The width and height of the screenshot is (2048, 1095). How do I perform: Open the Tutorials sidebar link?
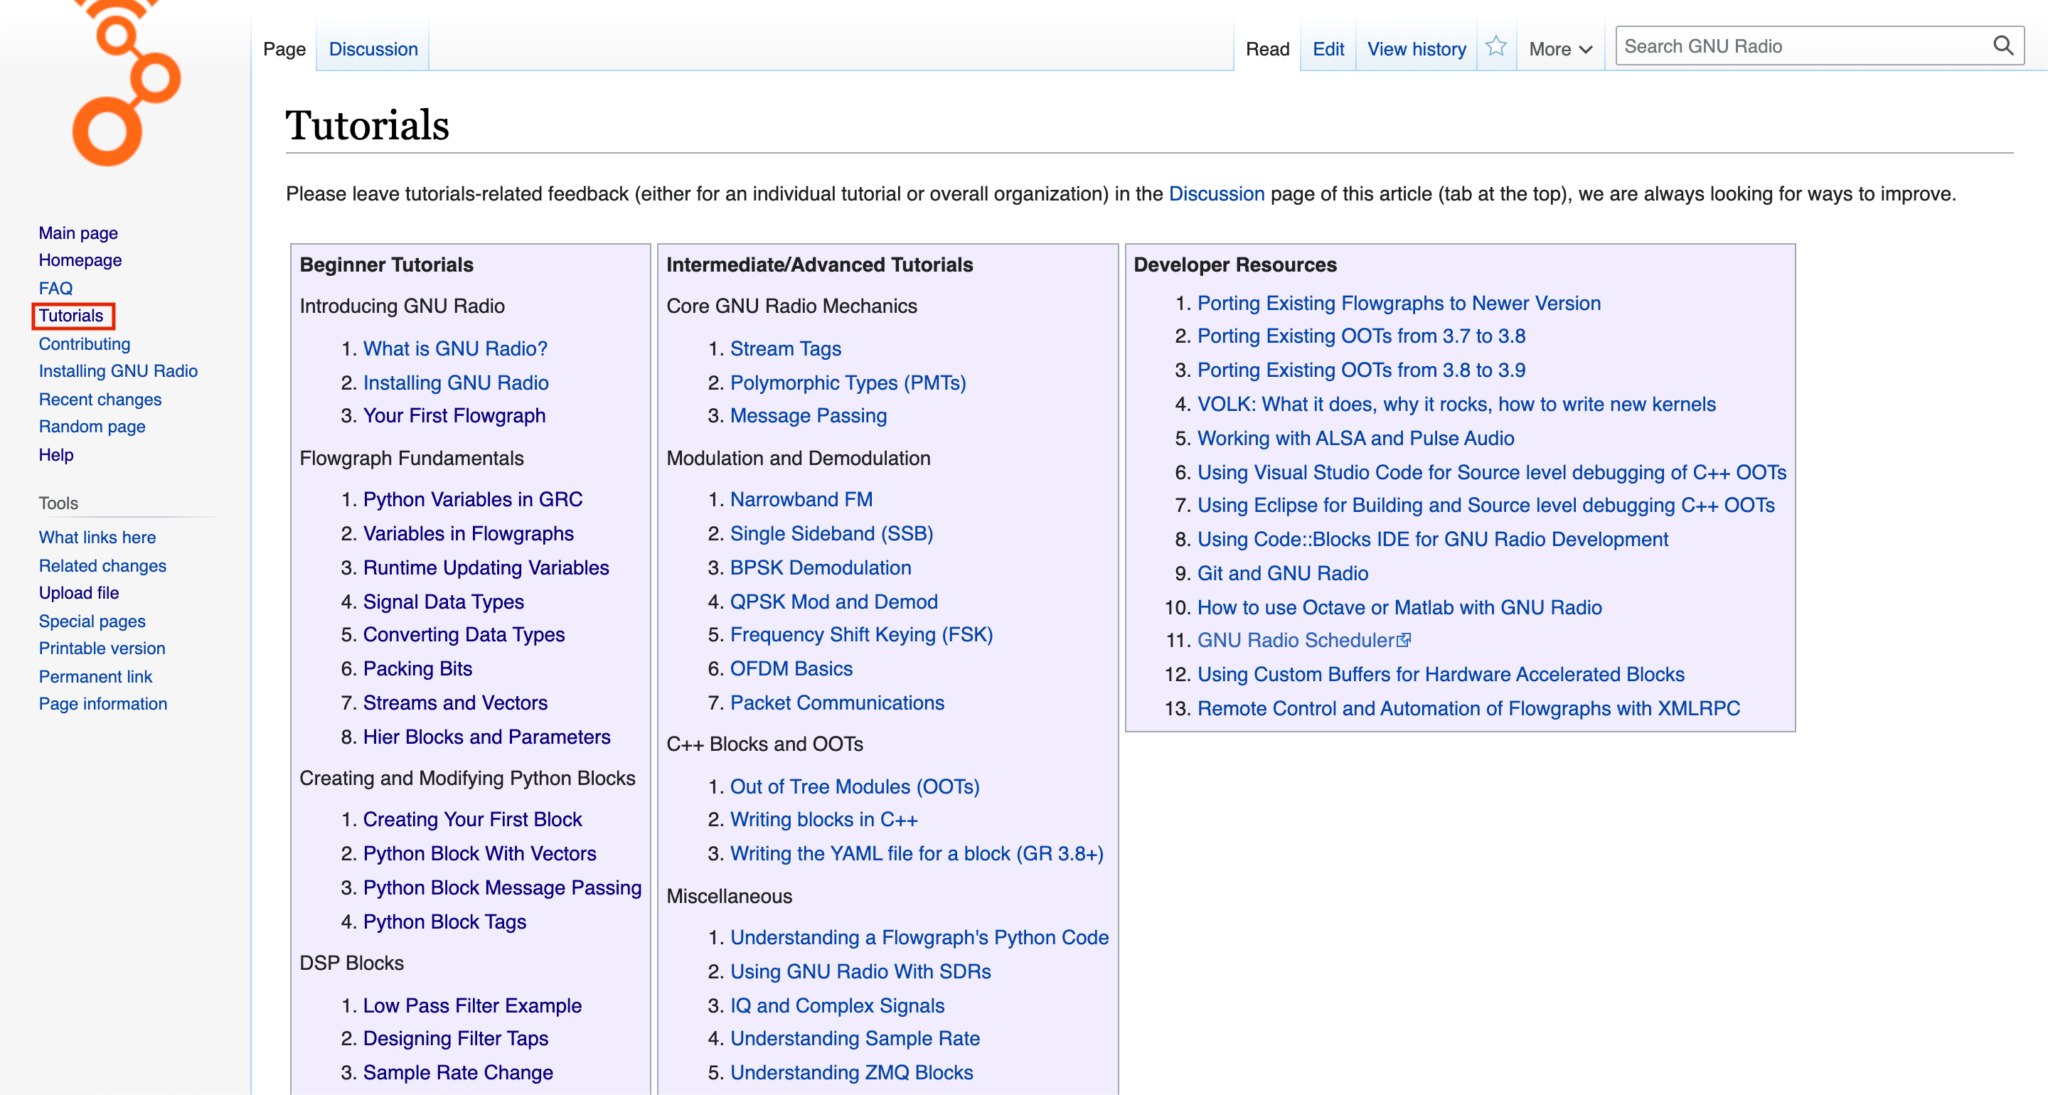tap(71, 316)
